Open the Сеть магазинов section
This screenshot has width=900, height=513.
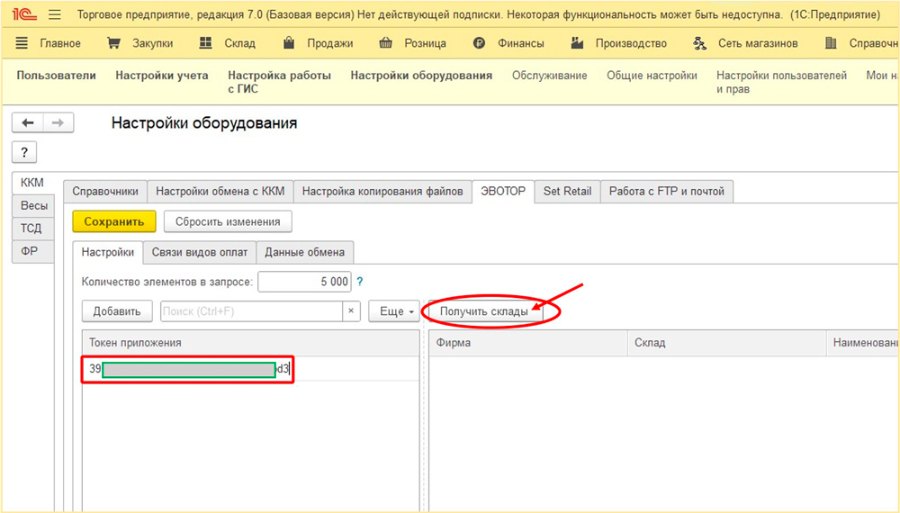point(745,43)
